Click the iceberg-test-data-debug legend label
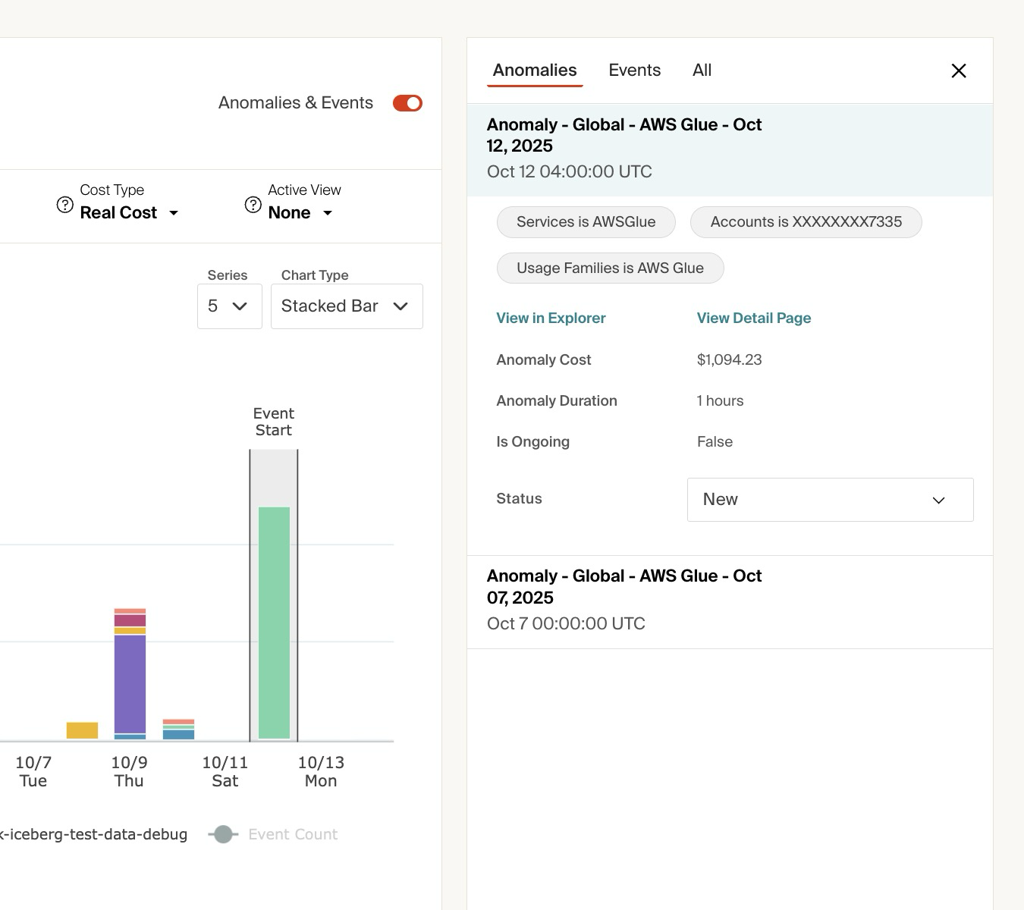The height and width of the screenshot is (910, 1024). point(93,834)
